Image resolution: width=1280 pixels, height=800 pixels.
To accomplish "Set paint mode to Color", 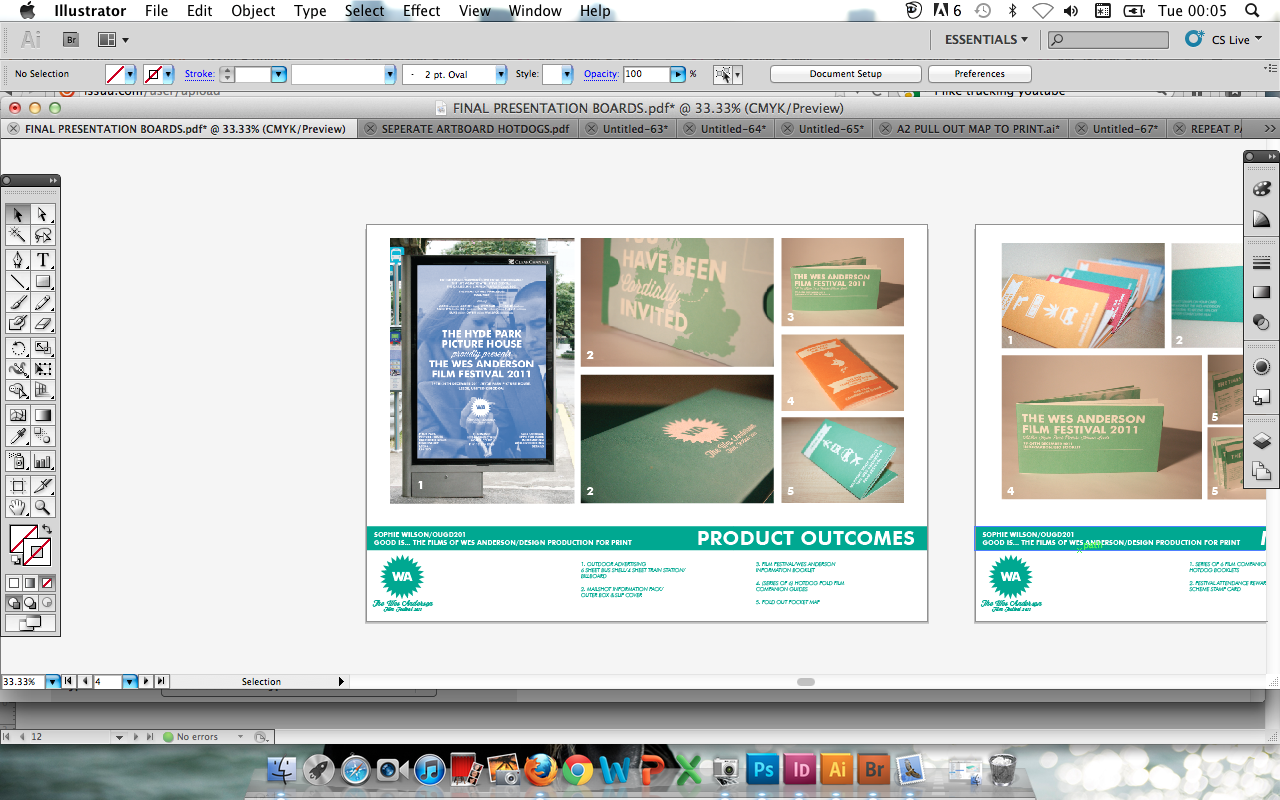I will click(14, 583).
